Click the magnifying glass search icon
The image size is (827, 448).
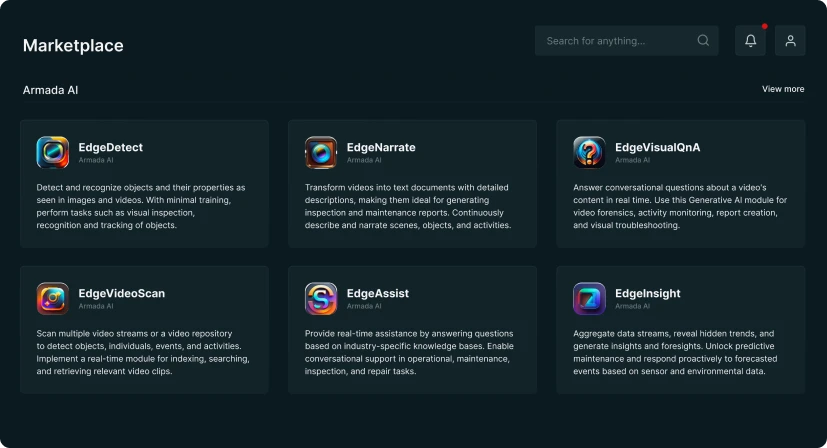[703, 41]
